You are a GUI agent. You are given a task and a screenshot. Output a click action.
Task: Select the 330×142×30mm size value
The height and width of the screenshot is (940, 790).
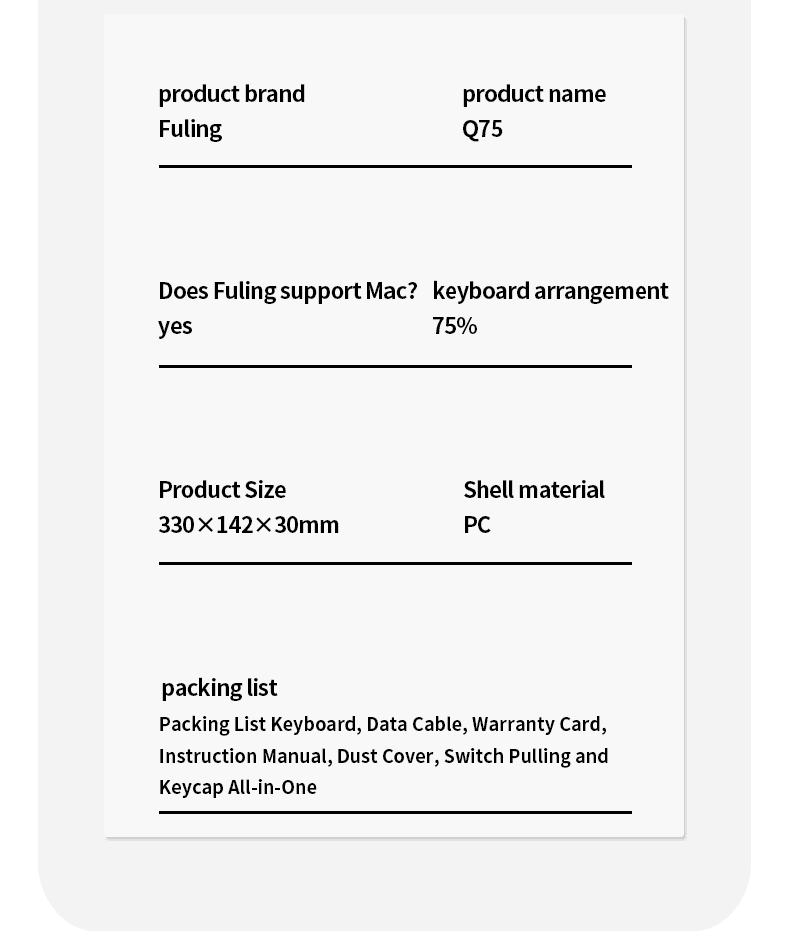coord(248,525)
